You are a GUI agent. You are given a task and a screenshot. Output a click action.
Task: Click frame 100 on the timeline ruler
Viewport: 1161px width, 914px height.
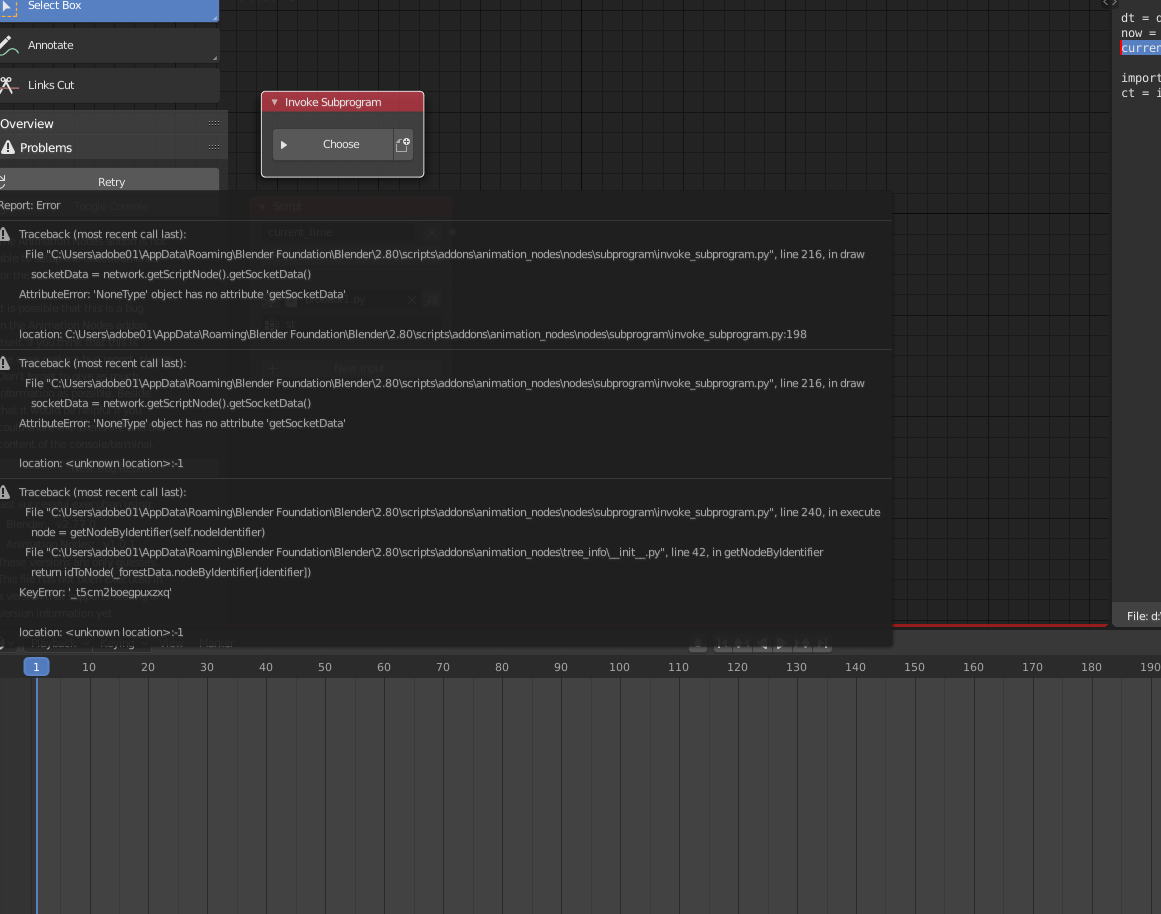619,666
